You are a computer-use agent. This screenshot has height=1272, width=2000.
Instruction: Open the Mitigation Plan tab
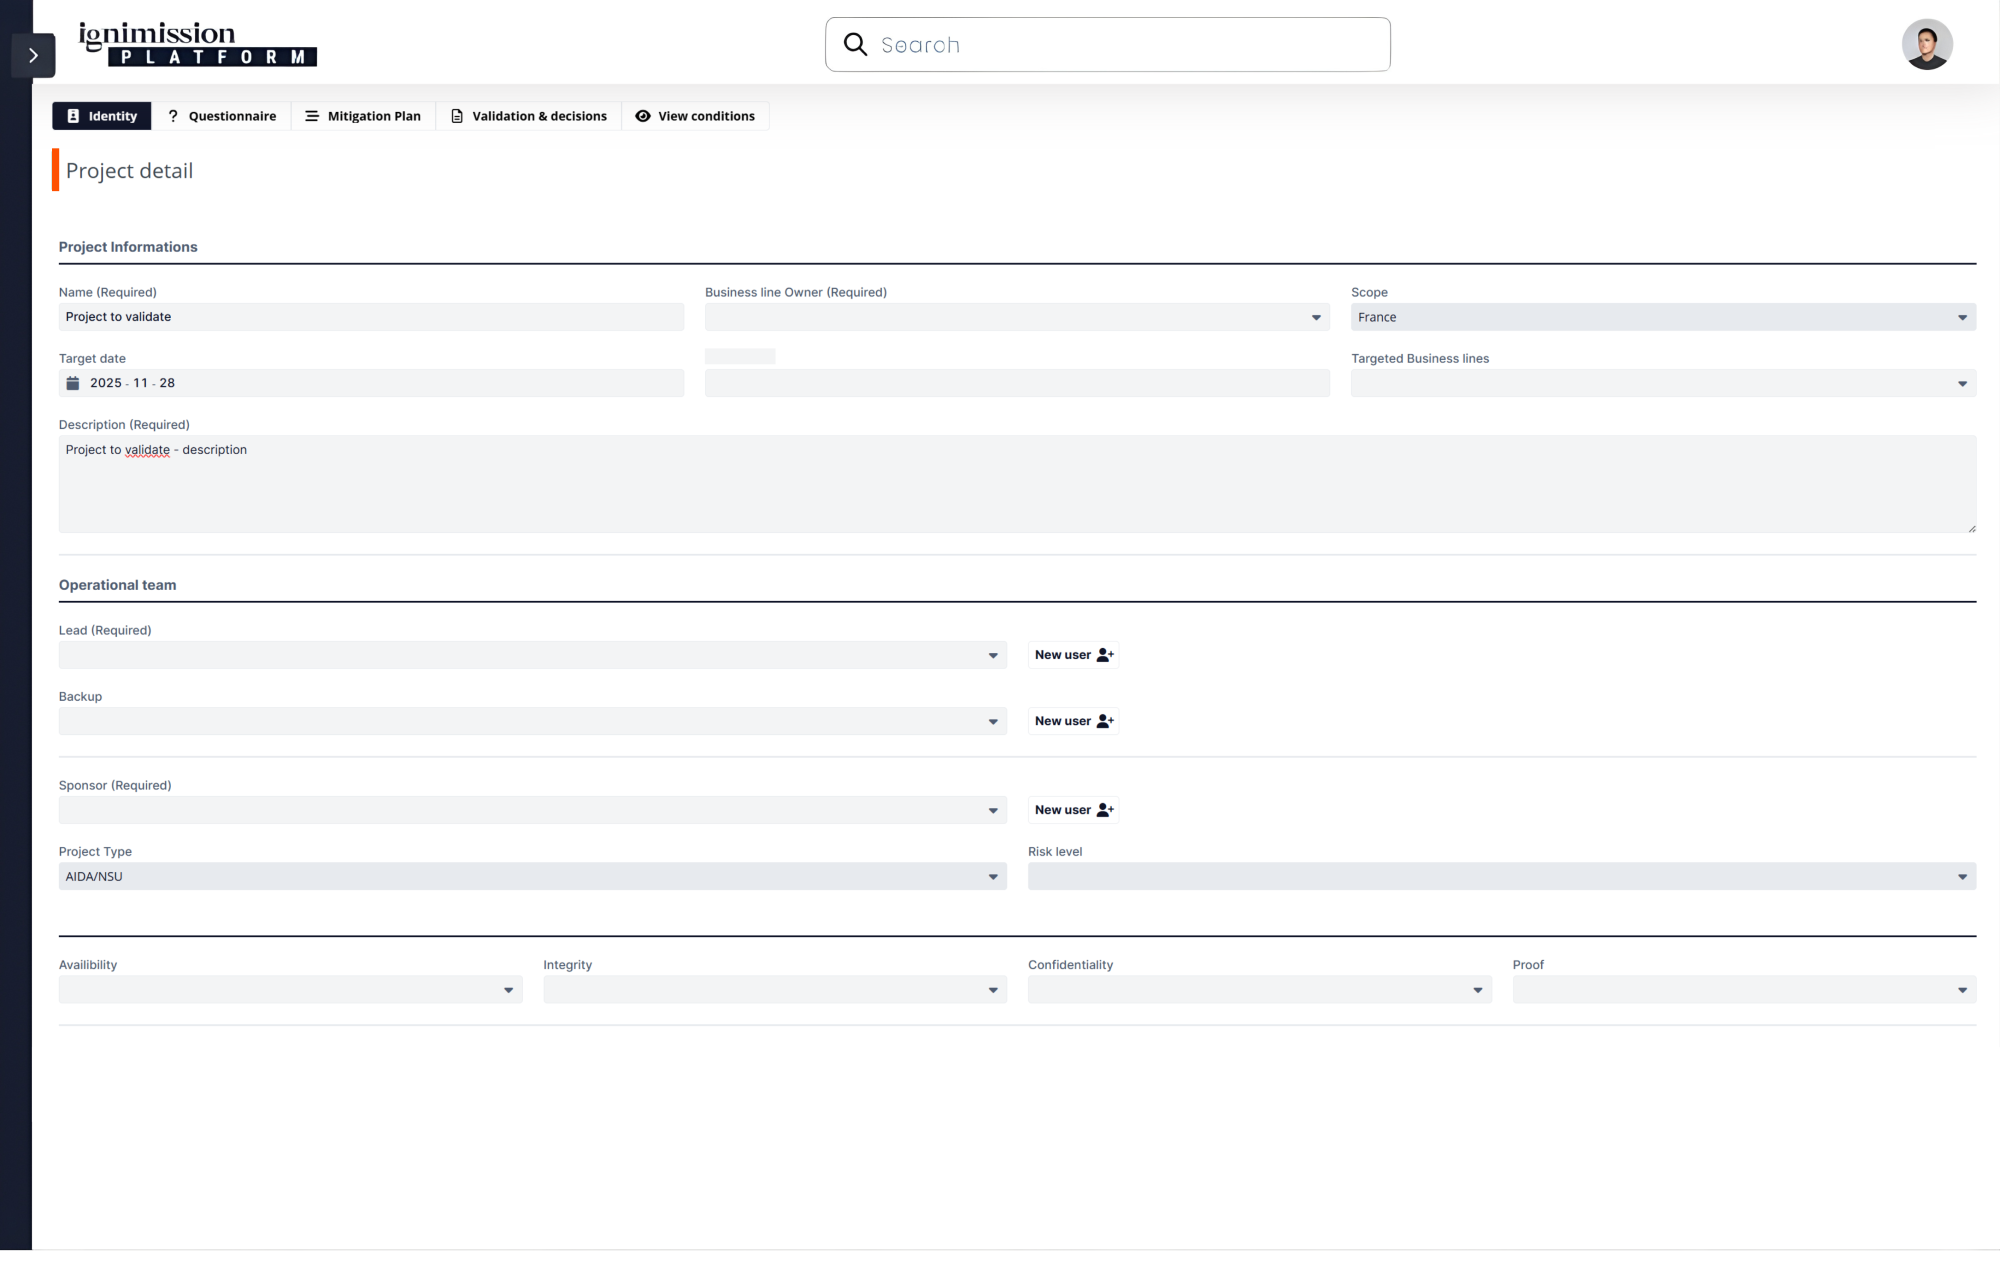click(363, 116)
